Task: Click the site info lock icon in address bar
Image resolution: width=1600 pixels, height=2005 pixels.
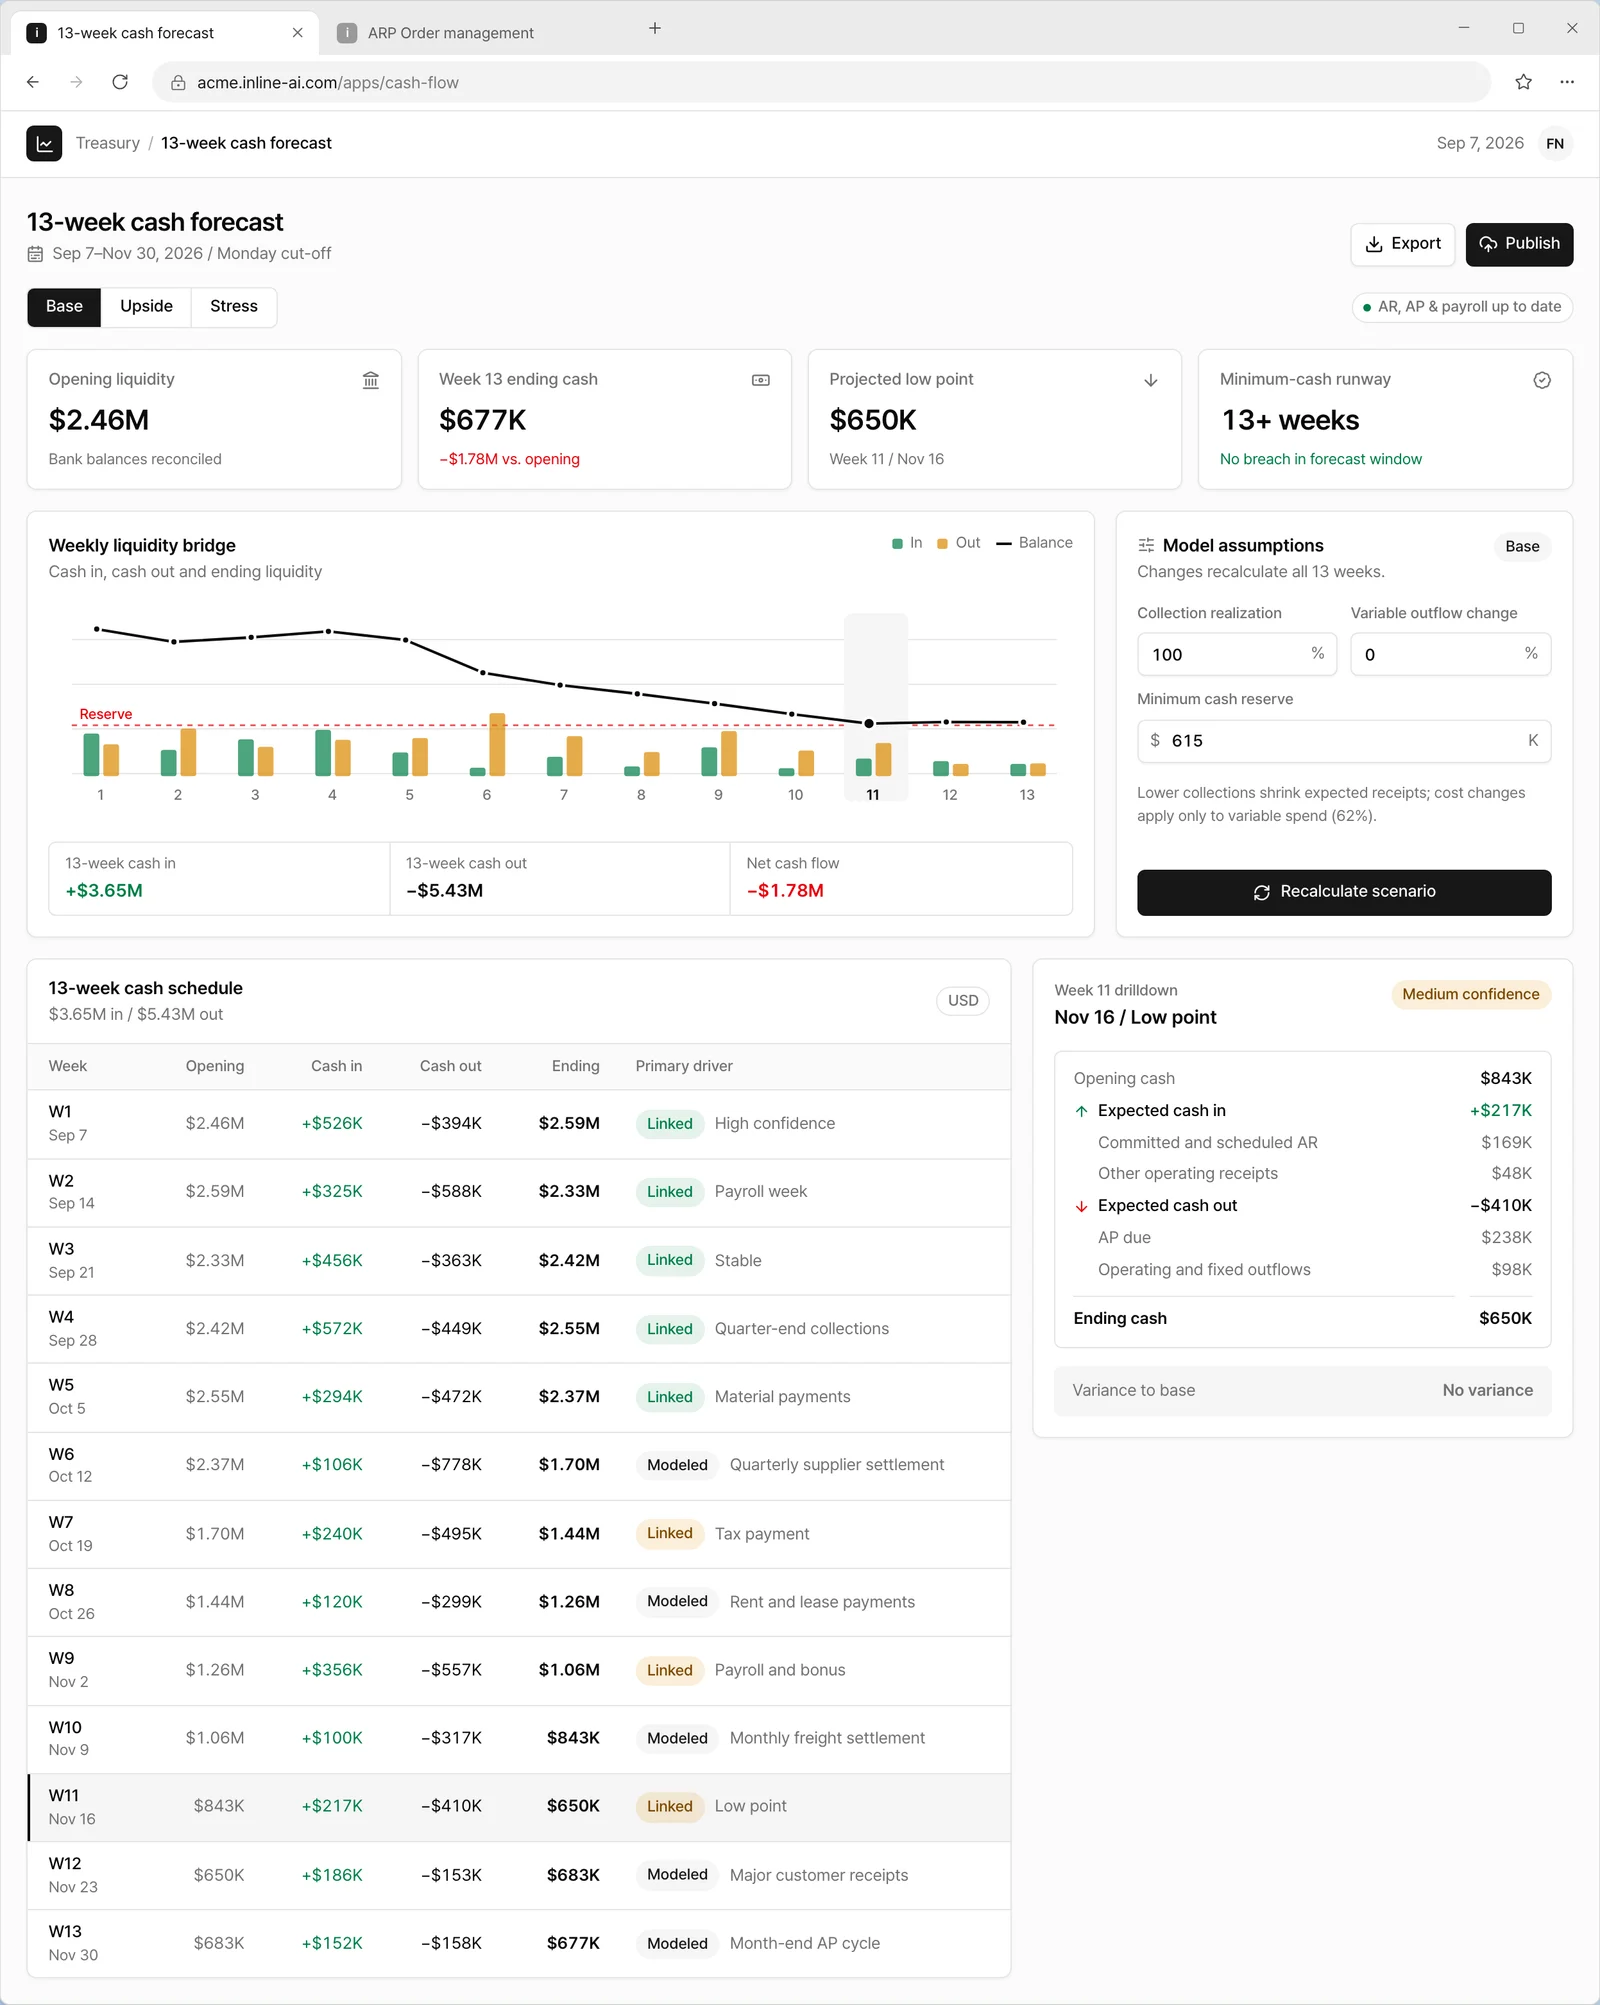Action: [x=178, y=83]
